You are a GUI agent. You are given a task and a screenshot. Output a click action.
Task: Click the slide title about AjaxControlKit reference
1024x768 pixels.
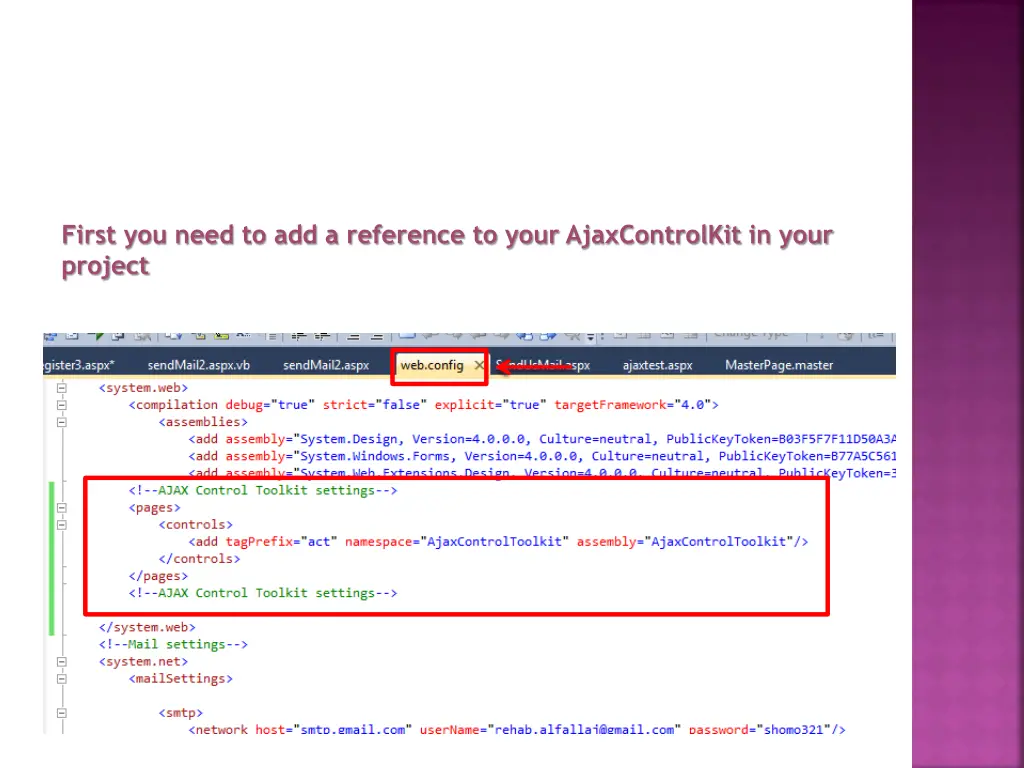(x=447, y=251)
